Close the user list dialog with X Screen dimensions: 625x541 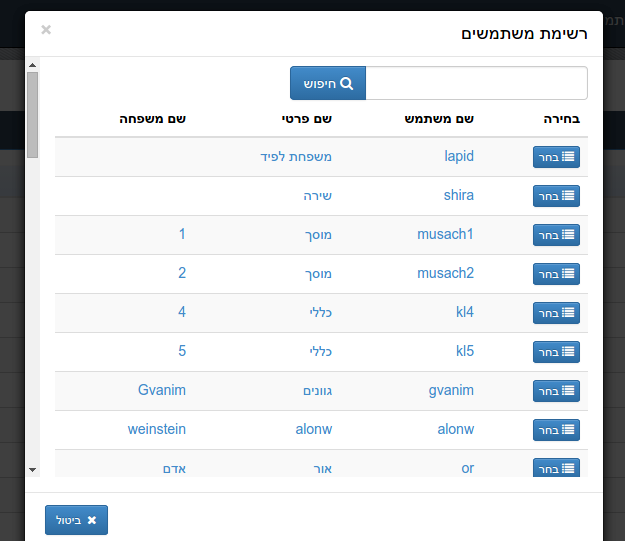(x=46, y=30)
